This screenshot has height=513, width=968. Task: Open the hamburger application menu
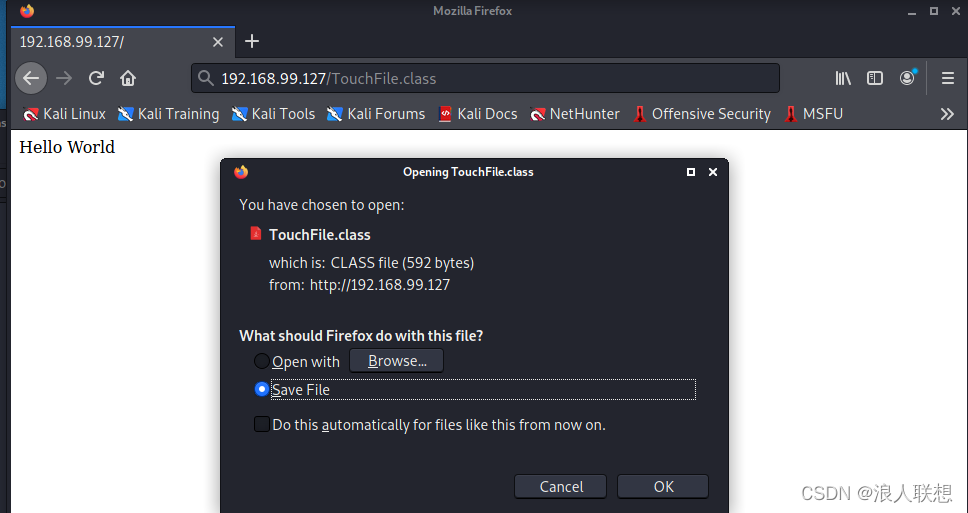click(948, 78)
